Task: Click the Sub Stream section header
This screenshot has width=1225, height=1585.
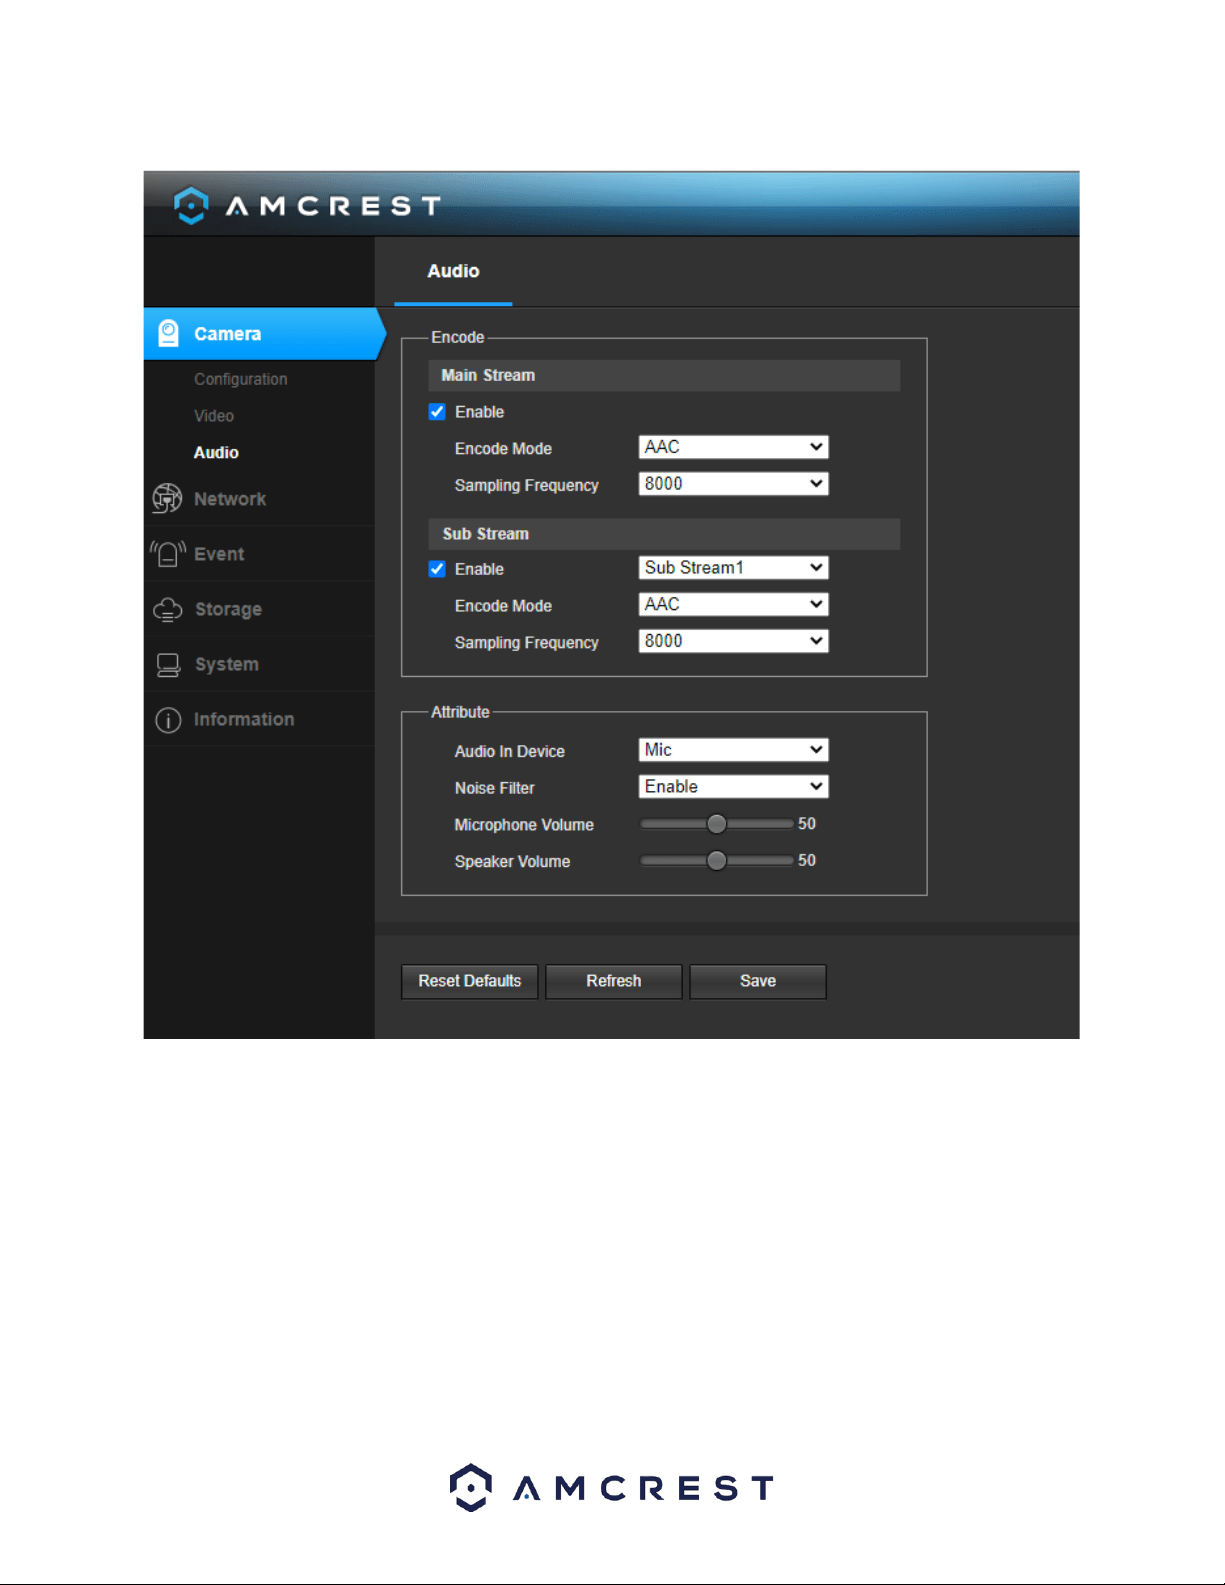Action: (664, 534)
